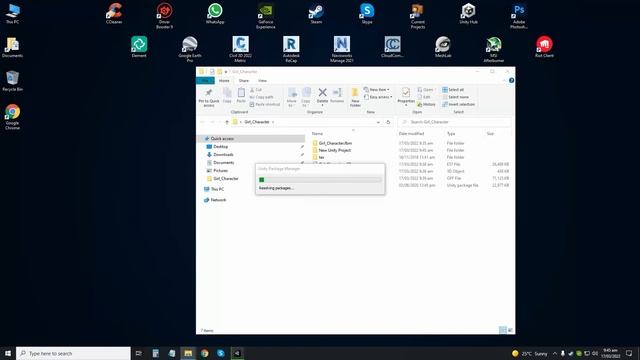Open the This PC desktop icon
640x360 pixels.
[12, 13]
